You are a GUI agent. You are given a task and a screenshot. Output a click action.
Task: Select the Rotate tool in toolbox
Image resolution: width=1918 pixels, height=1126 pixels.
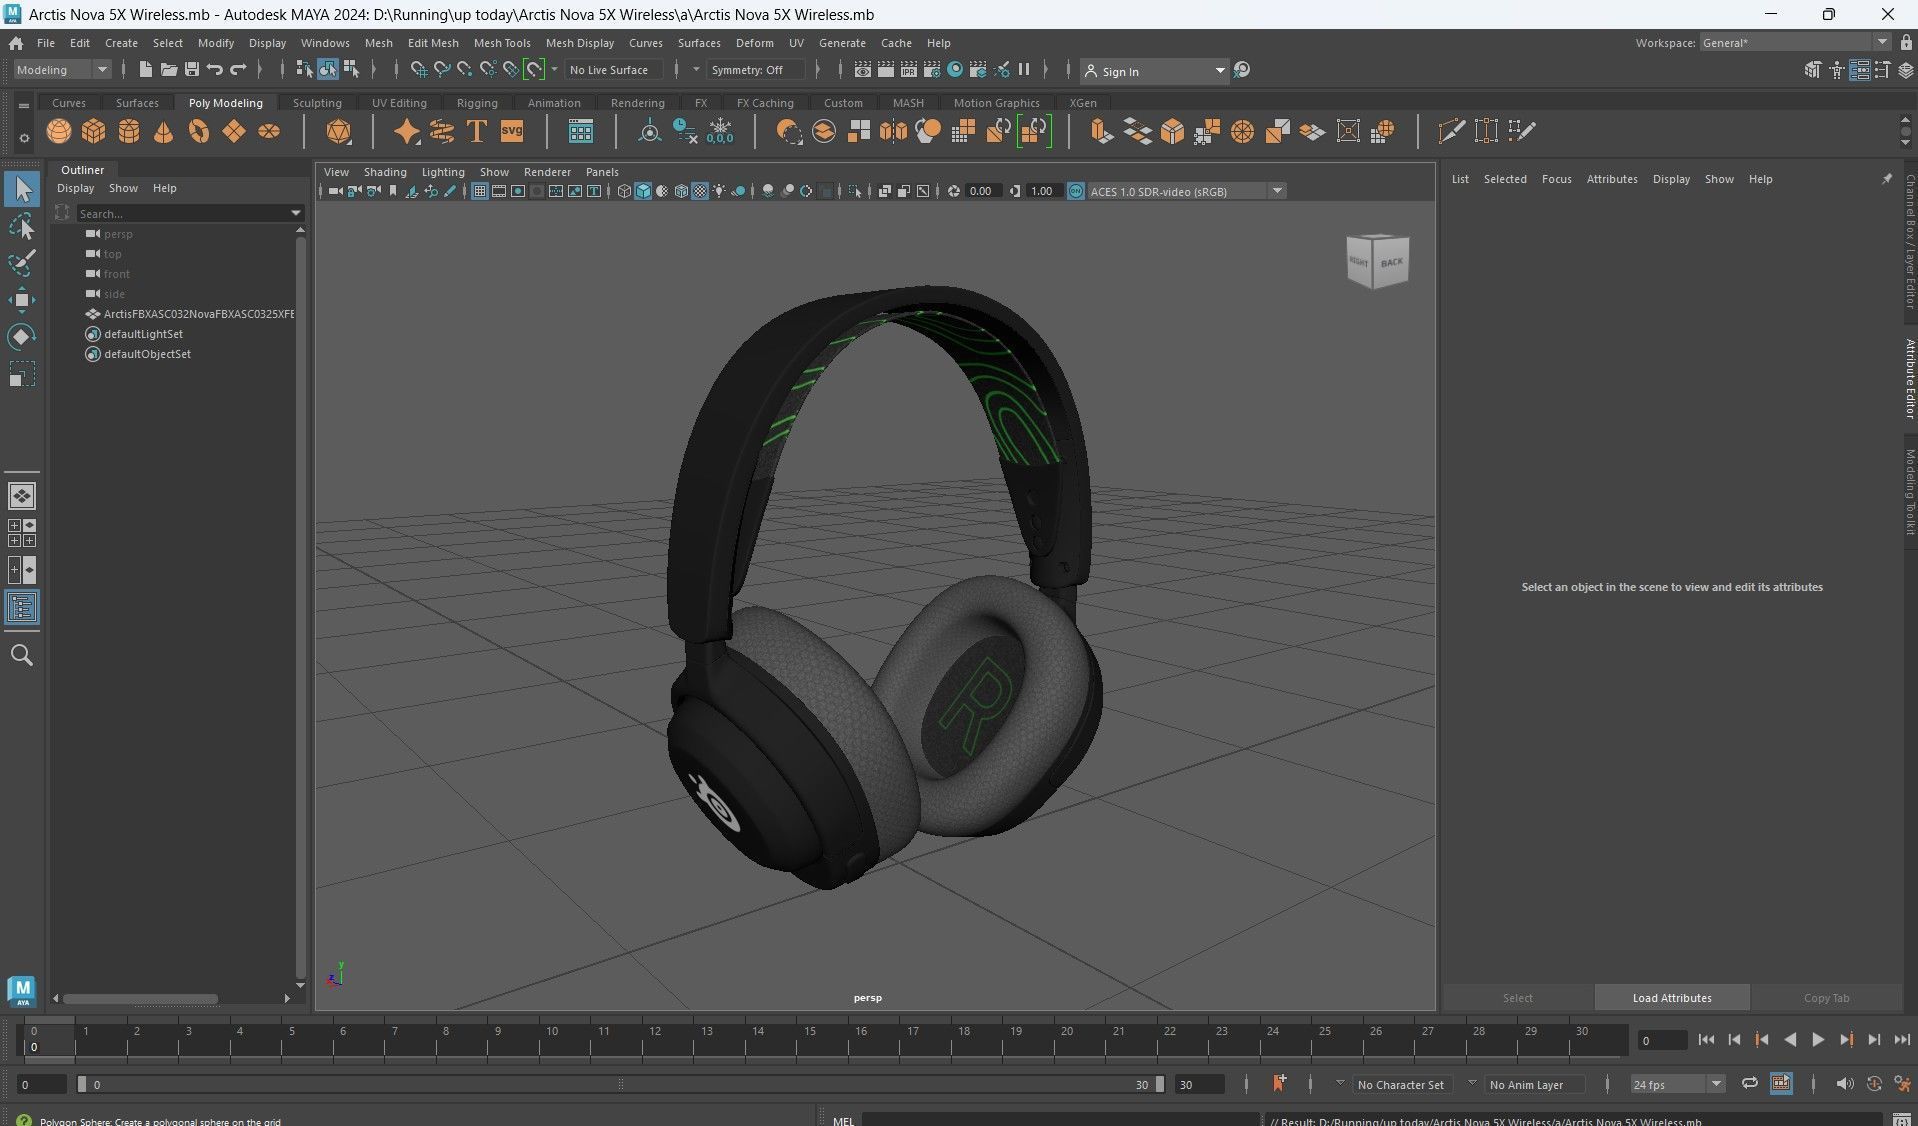pos(21,336)
